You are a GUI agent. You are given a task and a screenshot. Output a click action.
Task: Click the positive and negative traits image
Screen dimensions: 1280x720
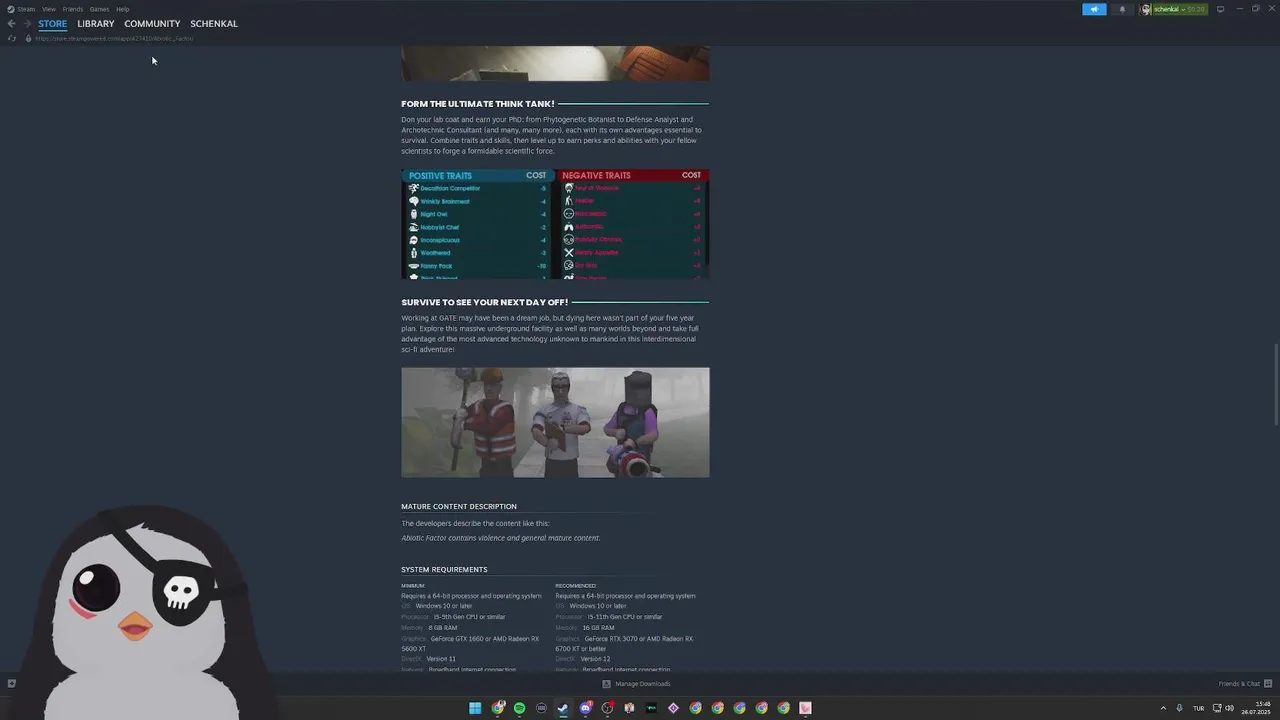(555, 224)
